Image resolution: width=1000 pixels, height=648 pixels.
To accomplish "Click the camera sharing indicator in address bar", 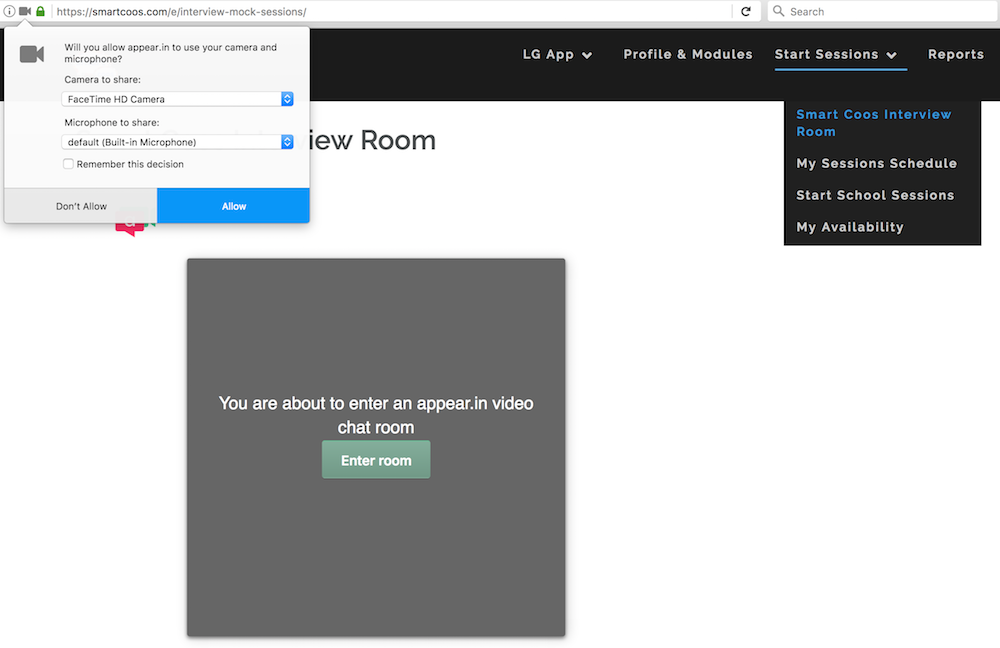I will [x=25, y=11].
